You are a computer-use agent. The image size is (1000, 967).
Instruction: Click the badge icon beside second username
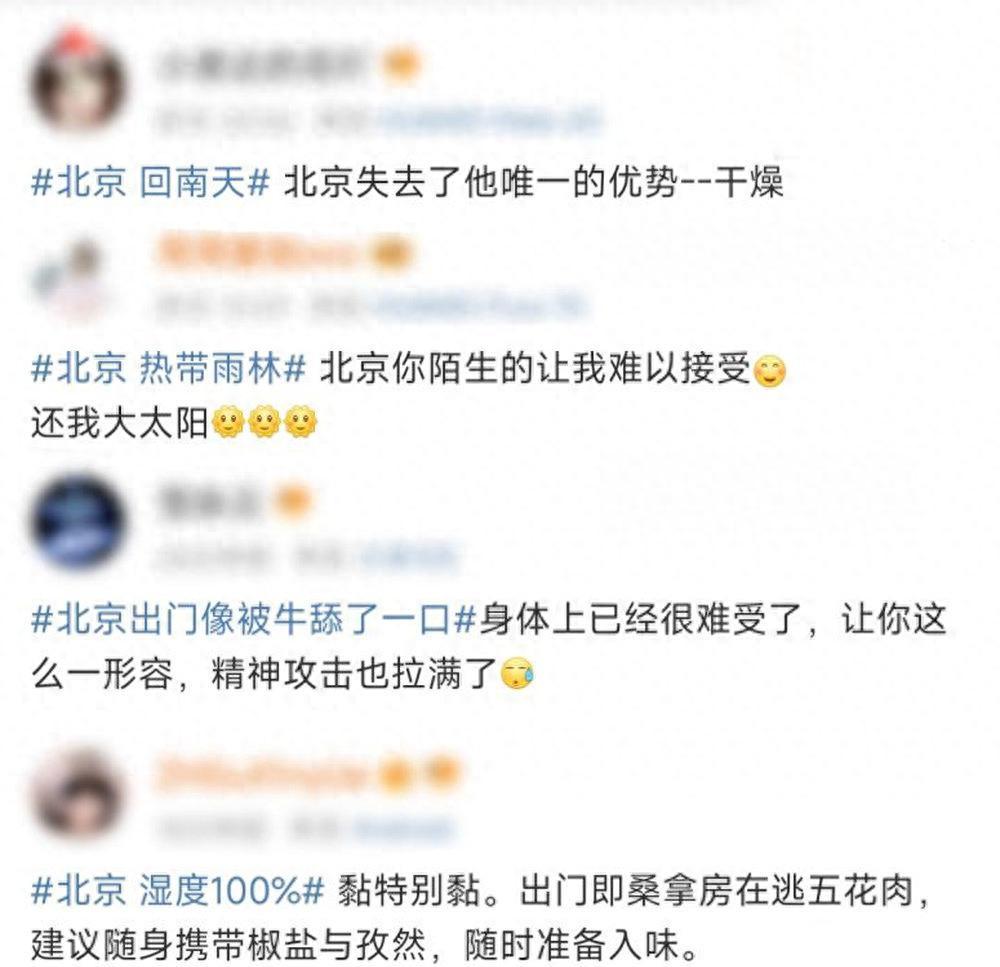pyautogui.click(x=392, y=253)
